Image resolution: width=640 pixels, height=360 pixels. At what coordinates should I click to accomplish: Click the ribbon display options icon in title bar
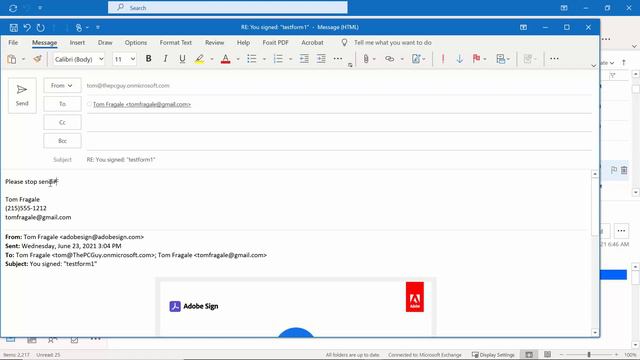(523, 27)
